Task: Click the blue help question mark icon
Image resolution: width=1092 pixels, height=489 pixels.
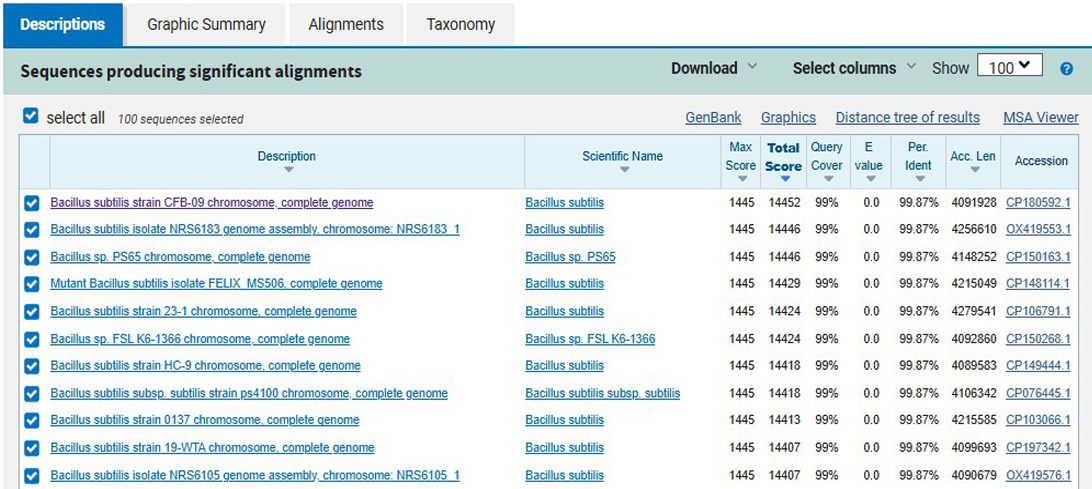Action: pos(1066,69)
